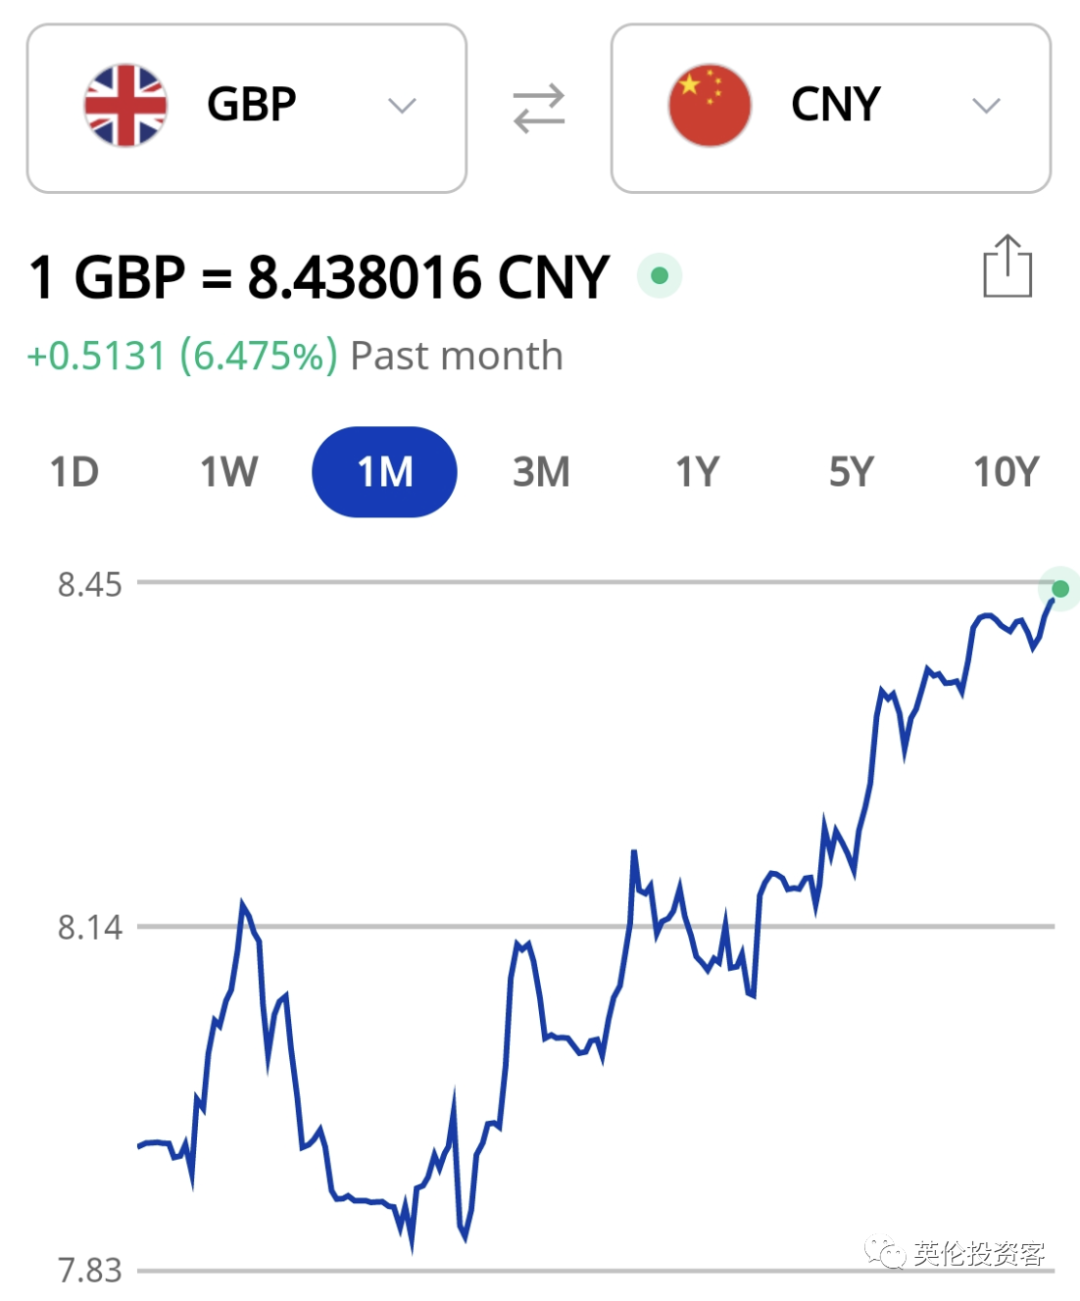
Task: Show the 5Y chart range
Action: [x=851, y=472]
